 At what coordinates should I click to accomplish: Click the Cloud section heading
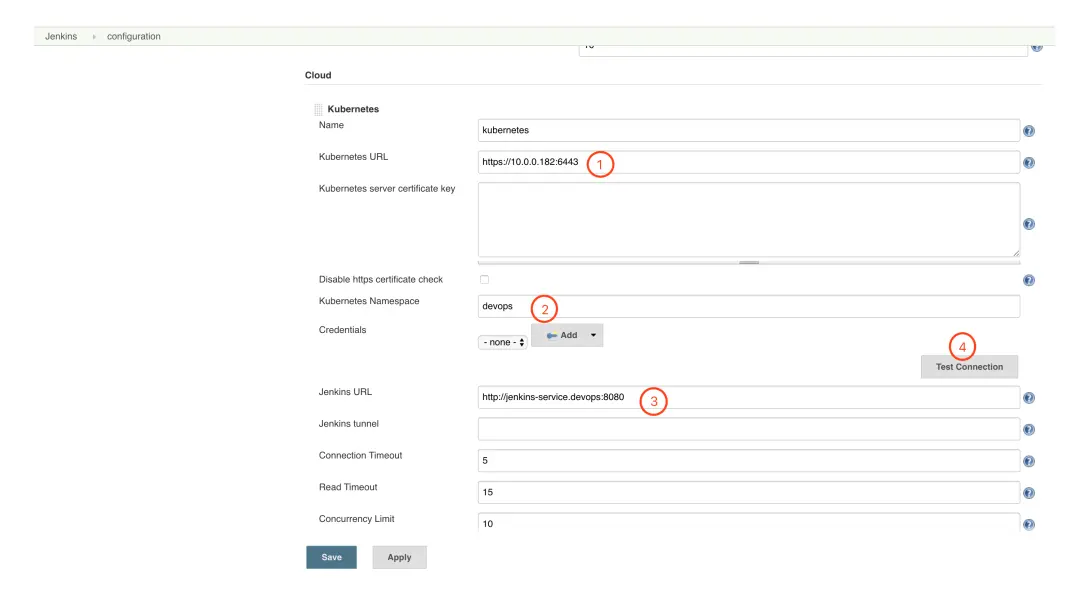click(318, 75)
